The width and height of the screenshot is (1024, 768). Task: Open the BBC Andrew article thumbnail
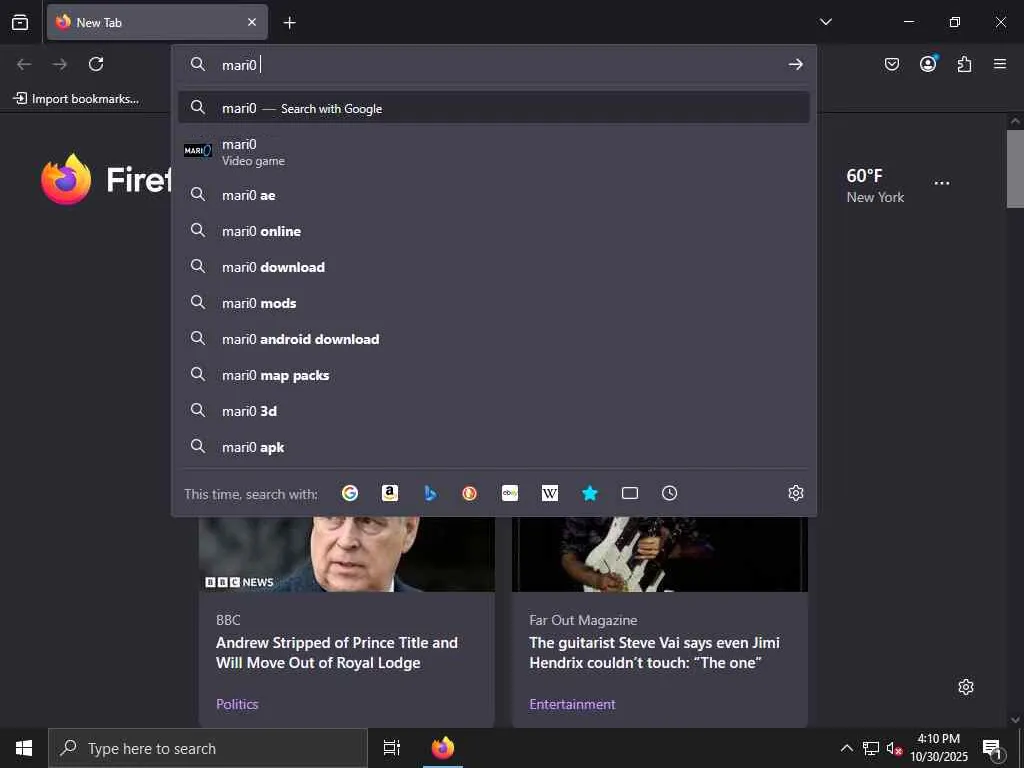tap(347, 554)
